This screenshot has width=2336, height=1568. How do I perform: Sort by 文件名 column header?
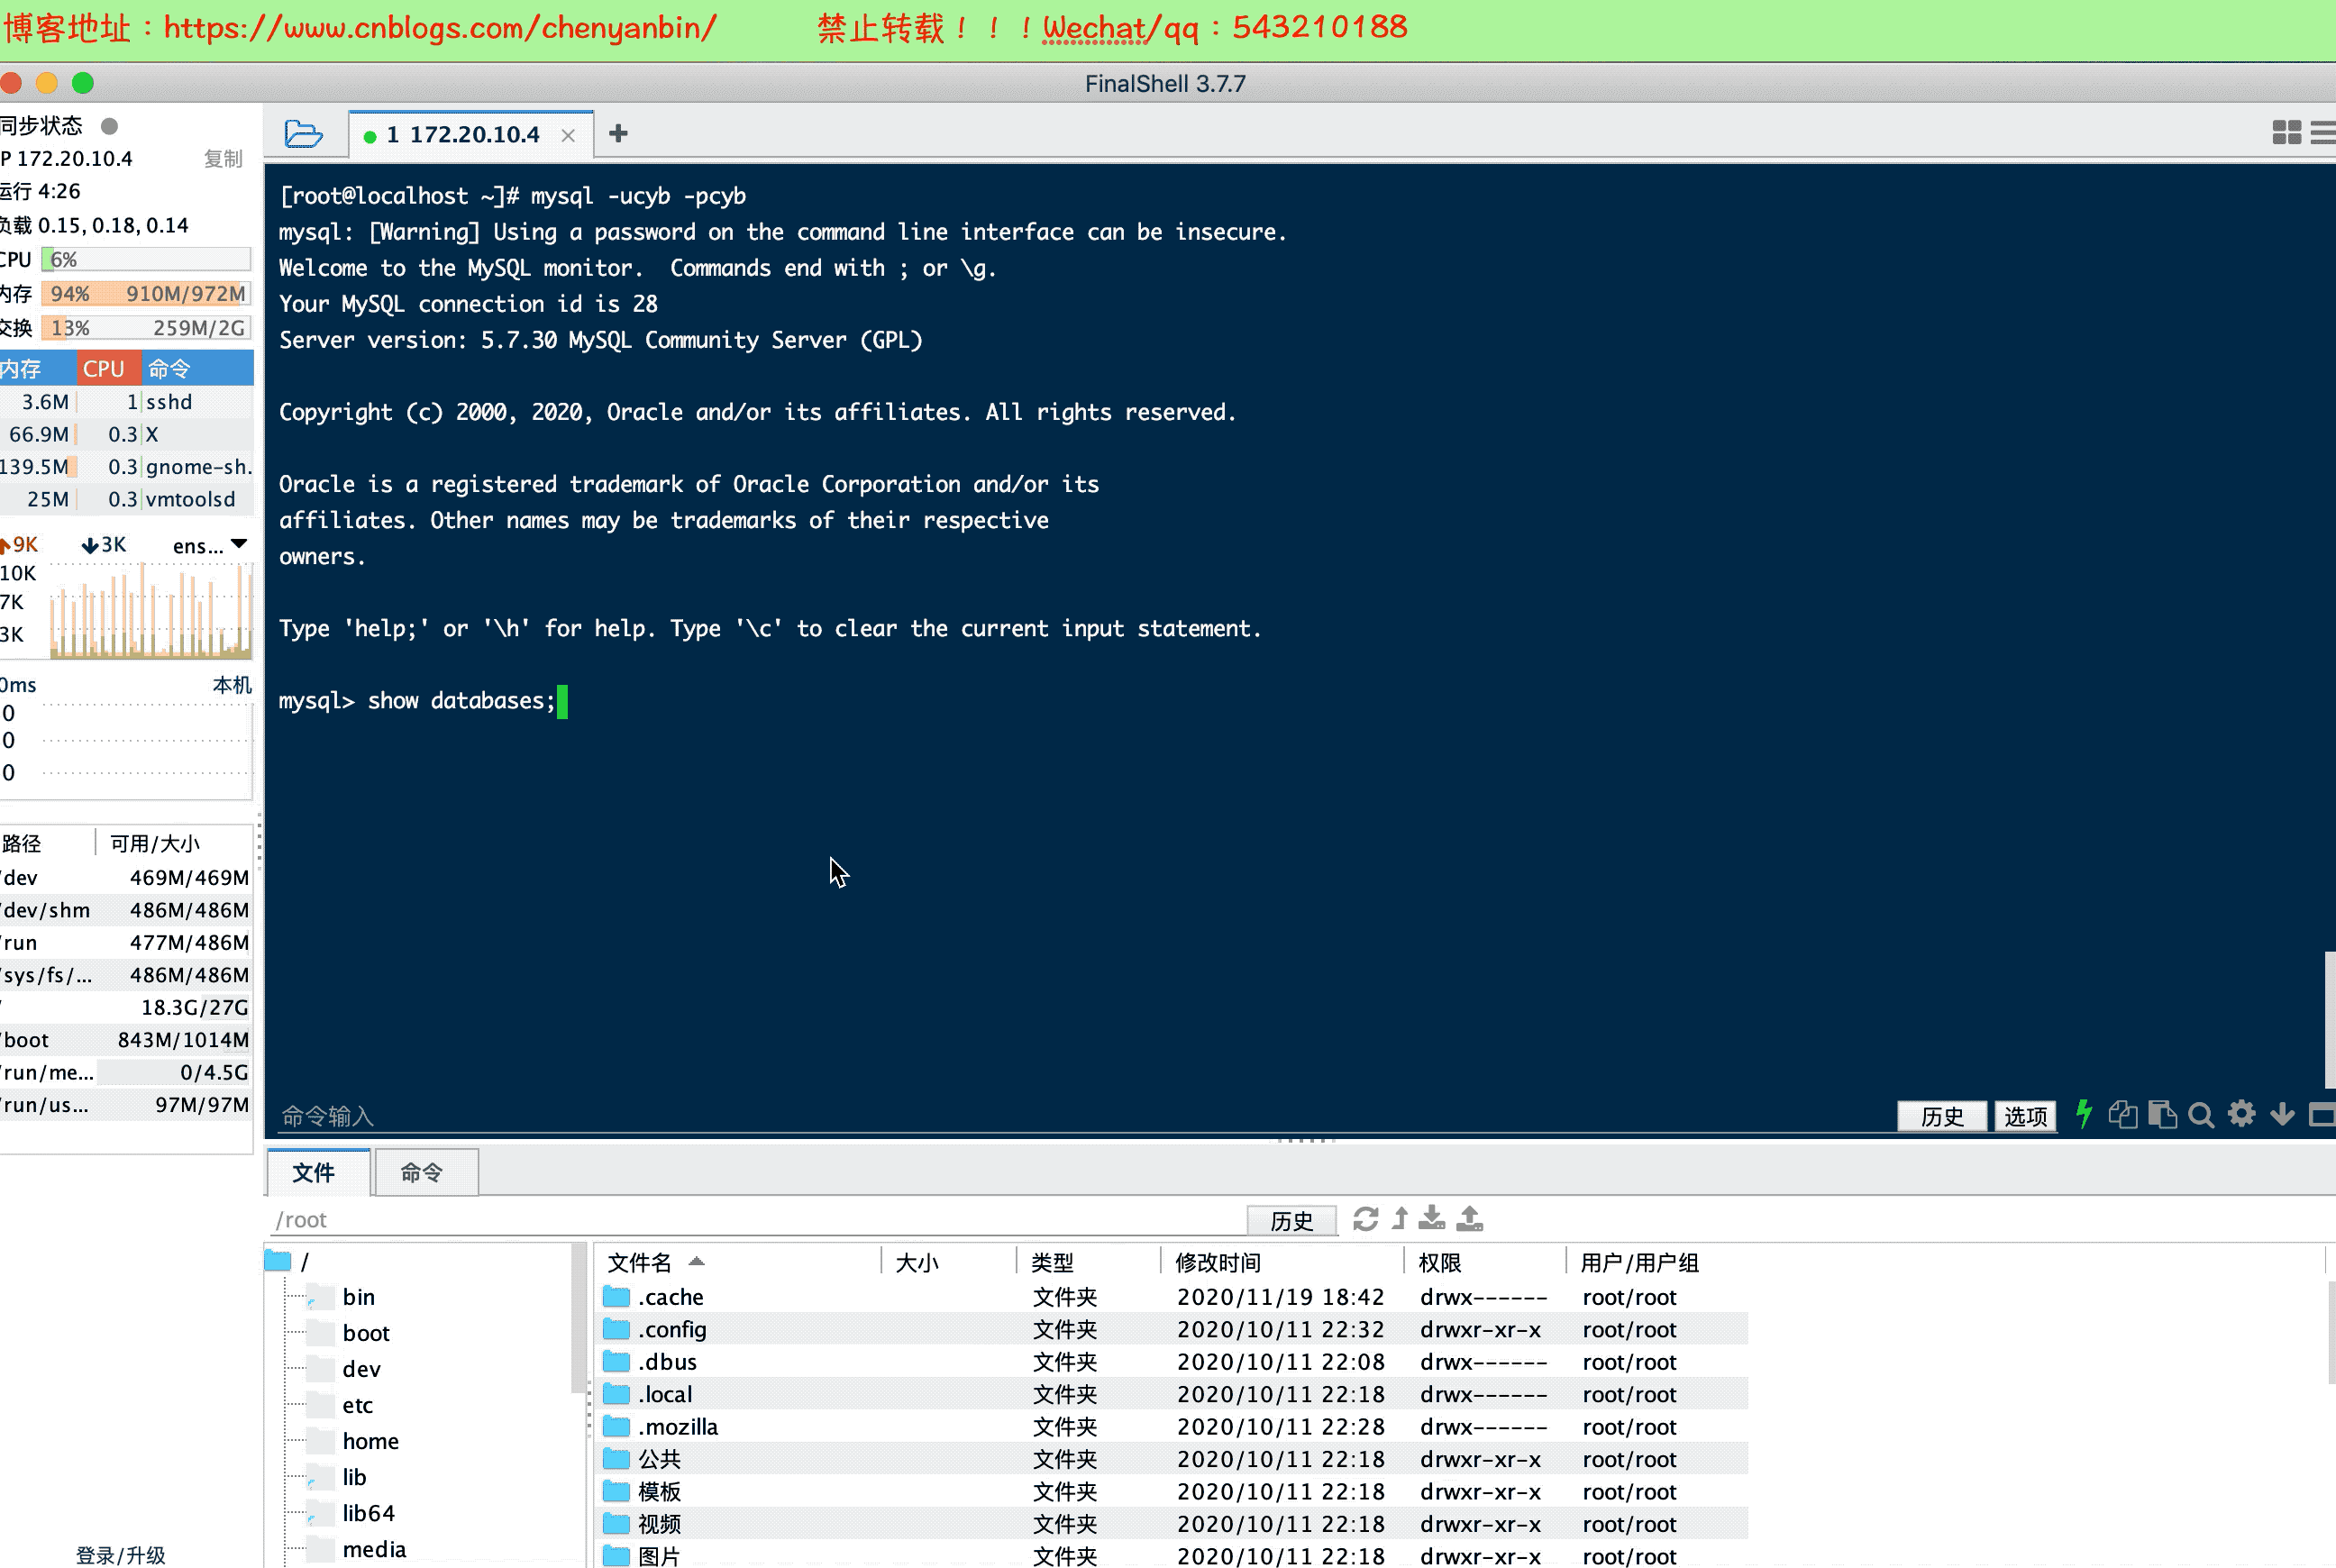click(x=740, y=1262)
